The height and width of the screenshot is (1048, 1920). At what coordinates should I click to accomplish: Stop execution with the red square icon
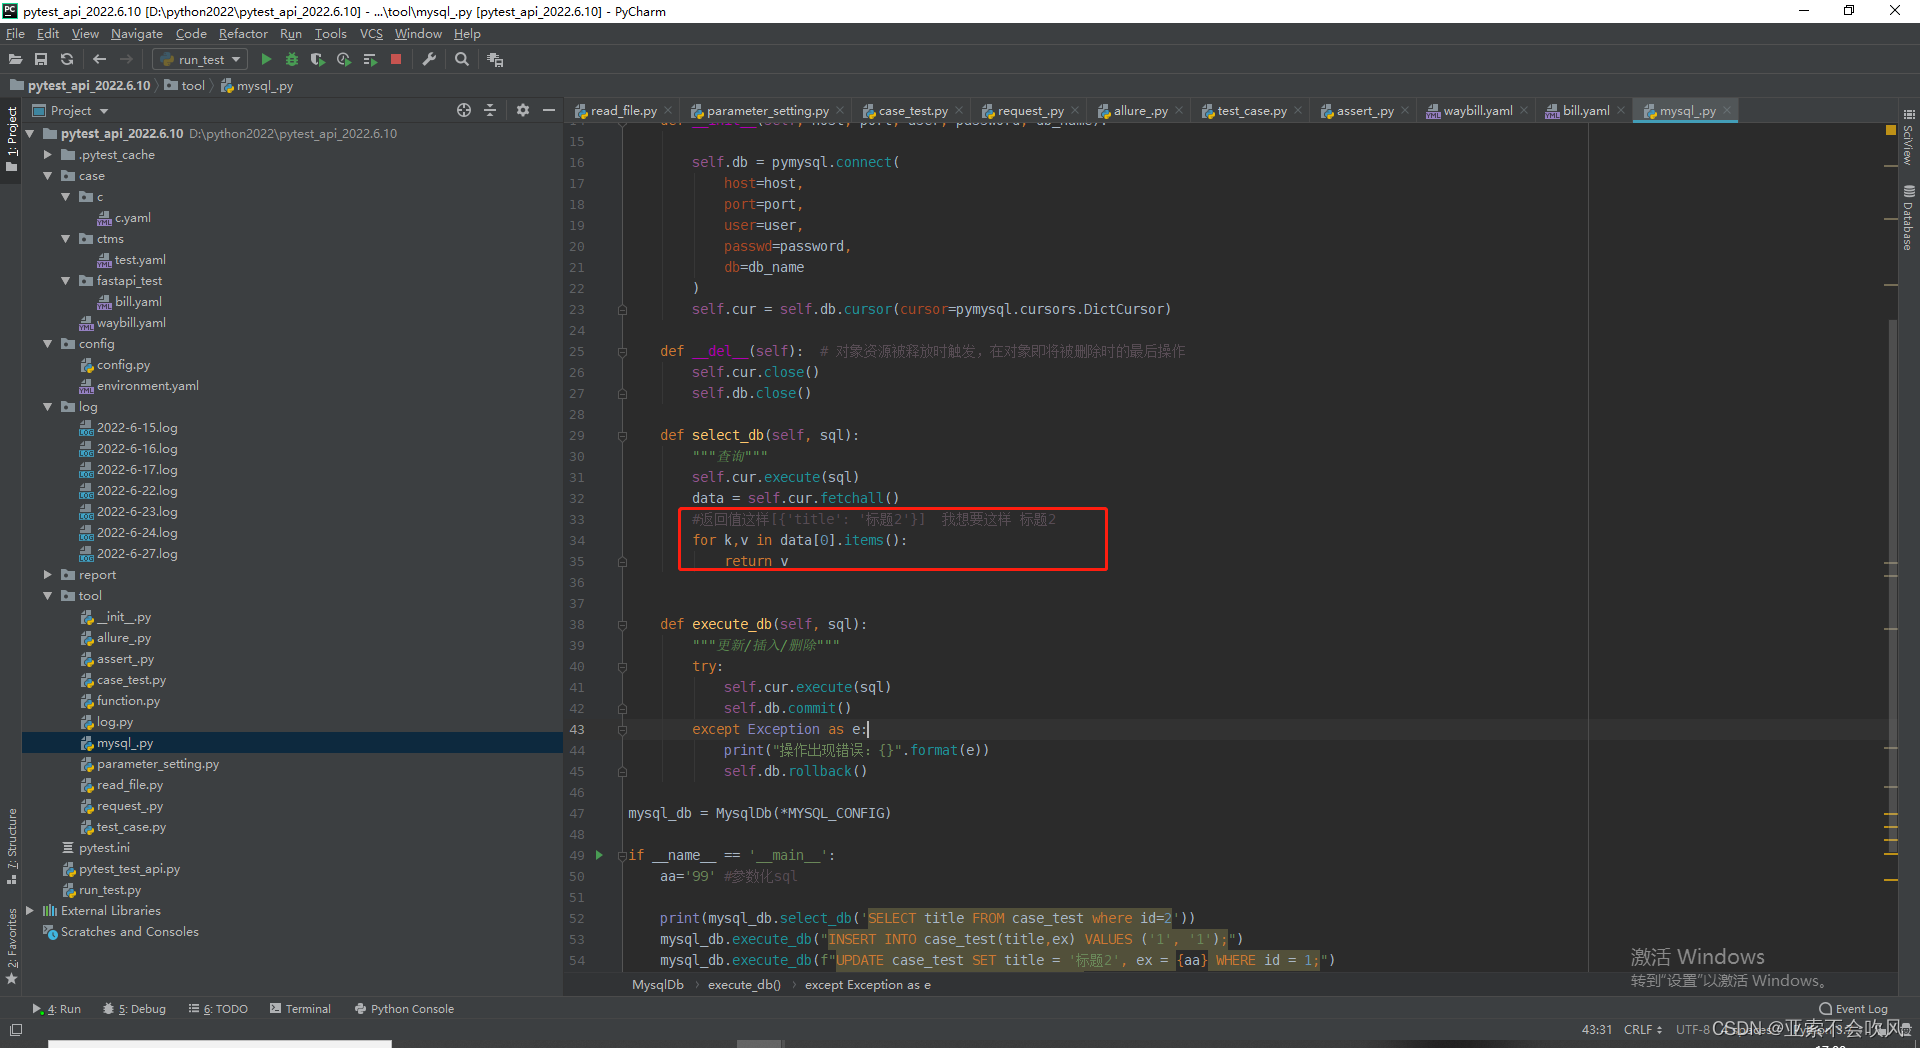click(x=396, y=60)
